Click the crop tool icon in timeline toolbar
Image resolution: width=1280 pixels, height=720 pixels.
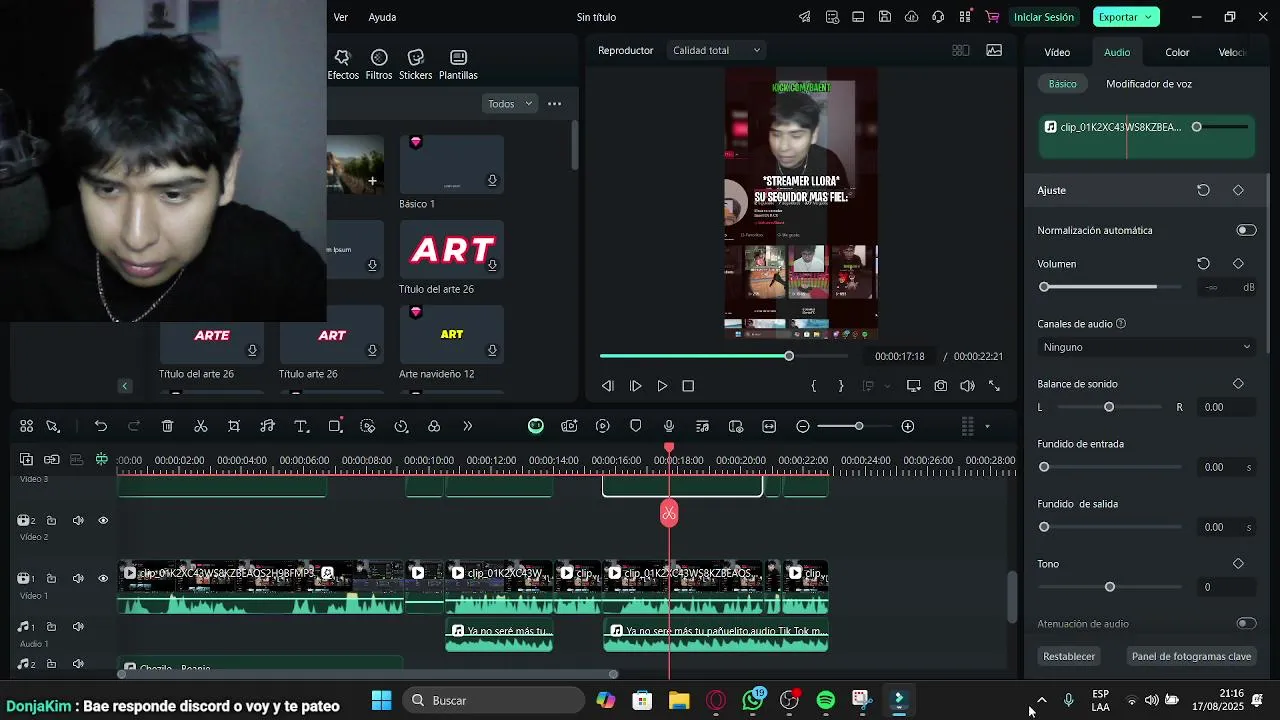click(234, 426)
